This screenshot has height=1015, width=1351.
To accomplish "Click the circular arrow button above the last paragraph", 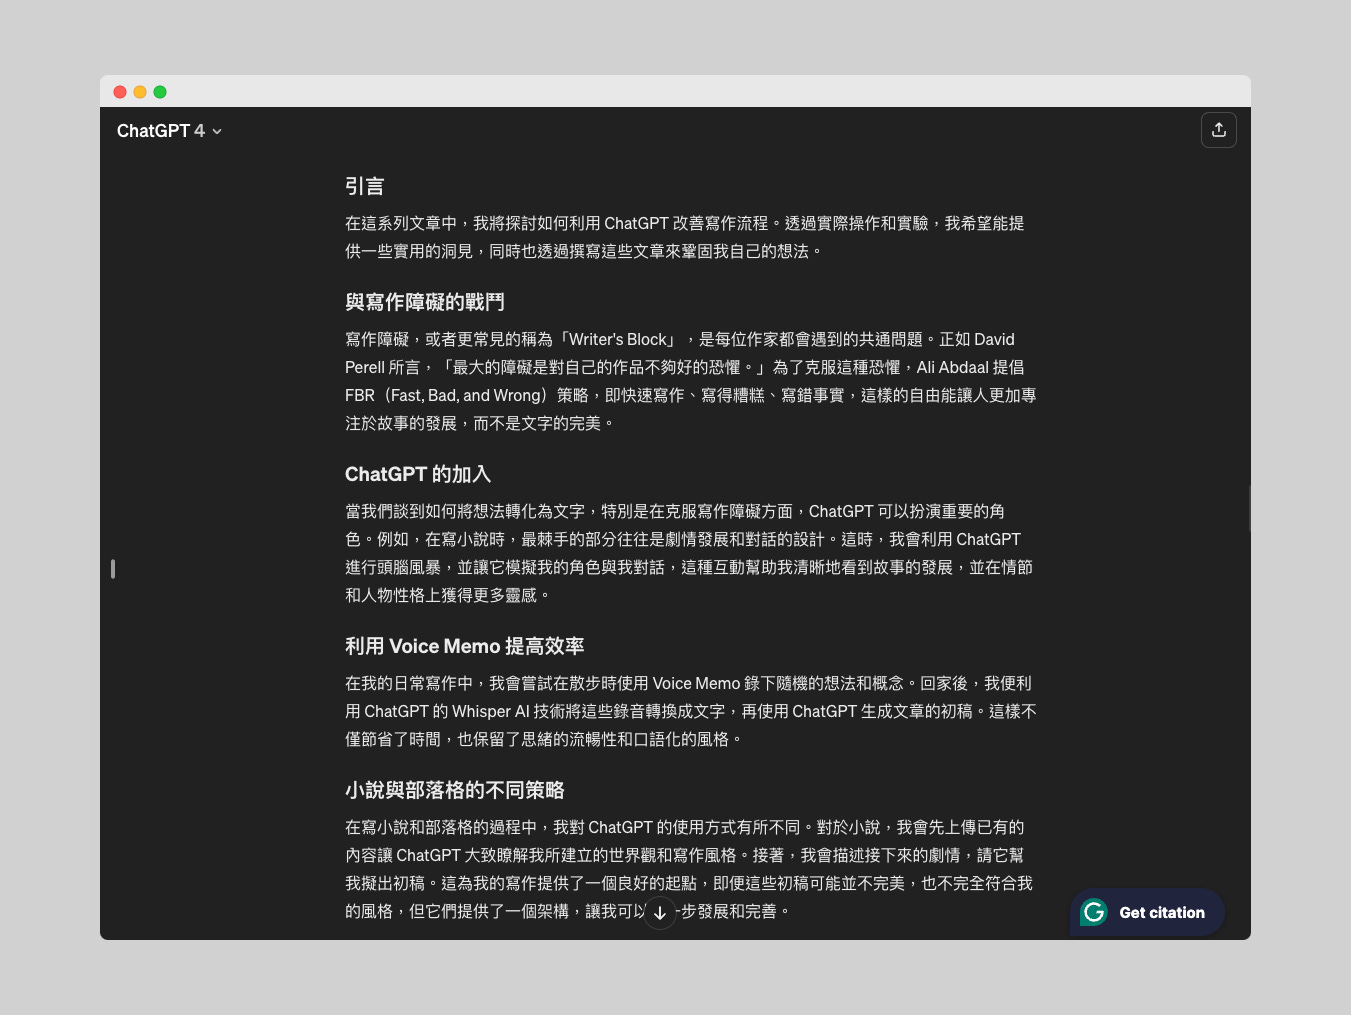I will [659, 913].
